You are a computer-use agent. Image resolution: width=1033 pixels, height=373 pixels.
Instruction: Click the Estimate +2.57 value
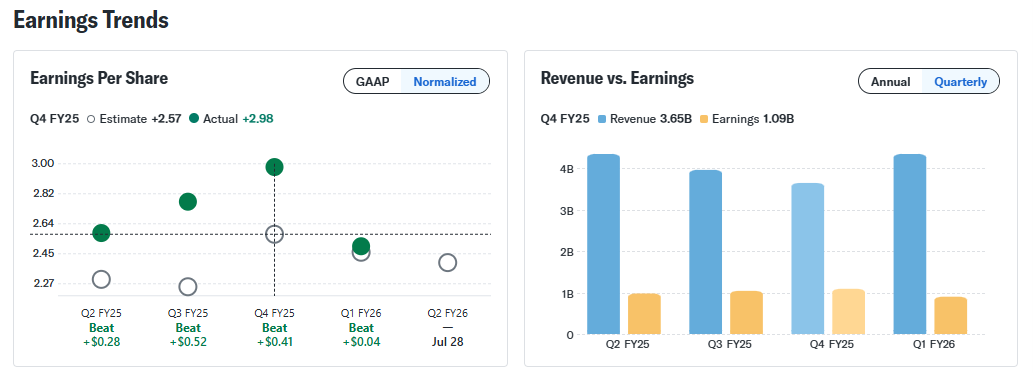tap(167, 119)
